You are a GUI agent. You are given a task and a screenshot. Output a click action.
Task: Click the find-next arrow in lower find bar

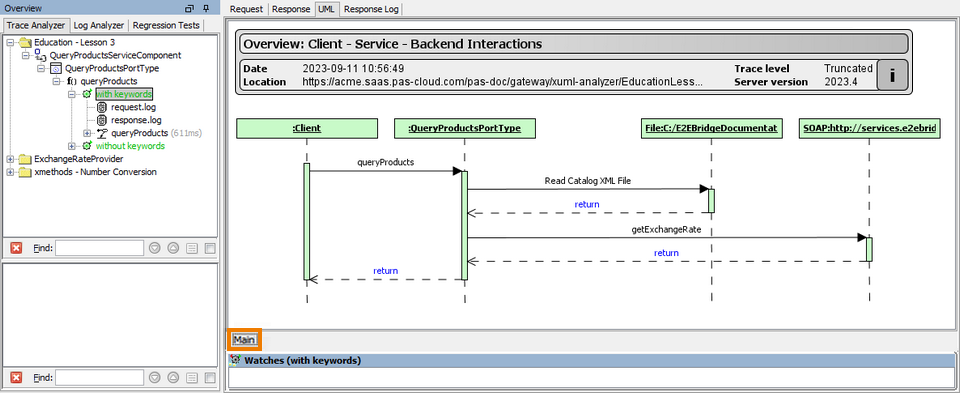pos(155,378)
